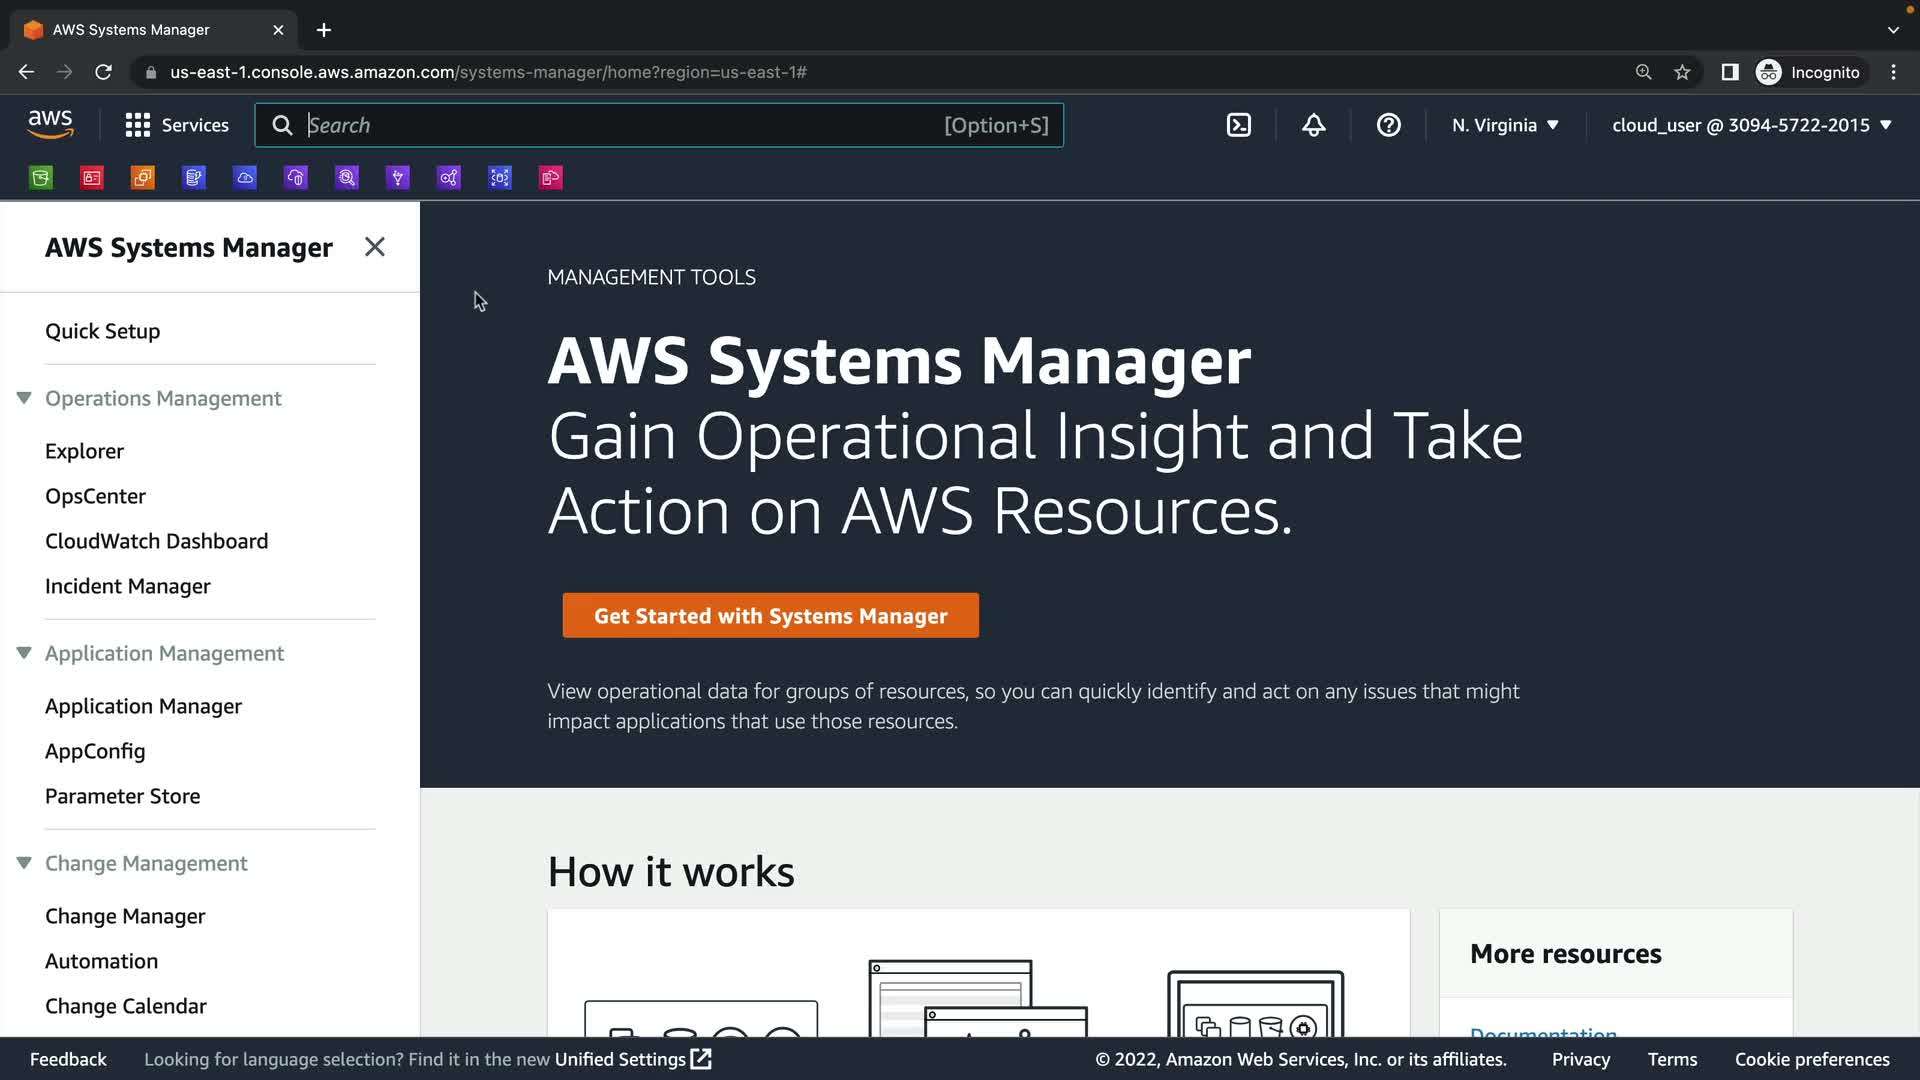Collapse the Operations Management section
The image size is (1920, 1080).
click(x=24, y=398)
